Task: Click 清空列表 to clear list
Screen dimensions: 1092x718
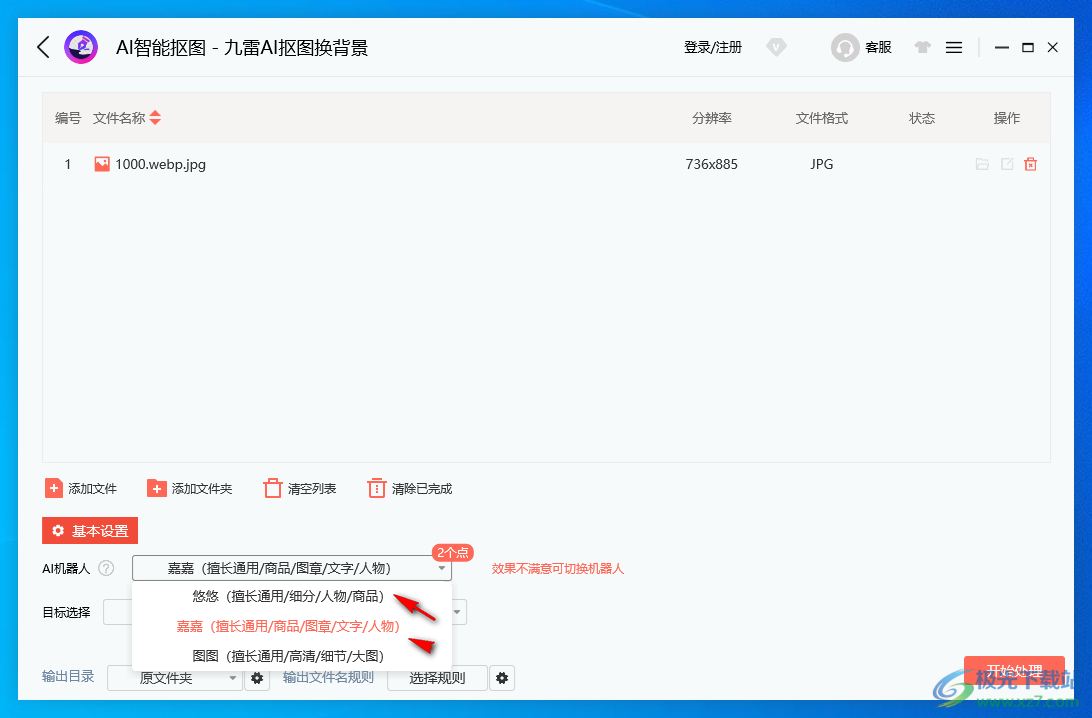Action: 300,489
